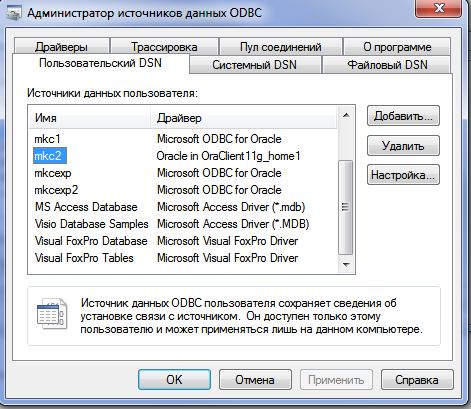Image resolution: width=471 pixels, height=409 pixels.
Task: Open the Файловый DSN tab
Action: [387, 64]
